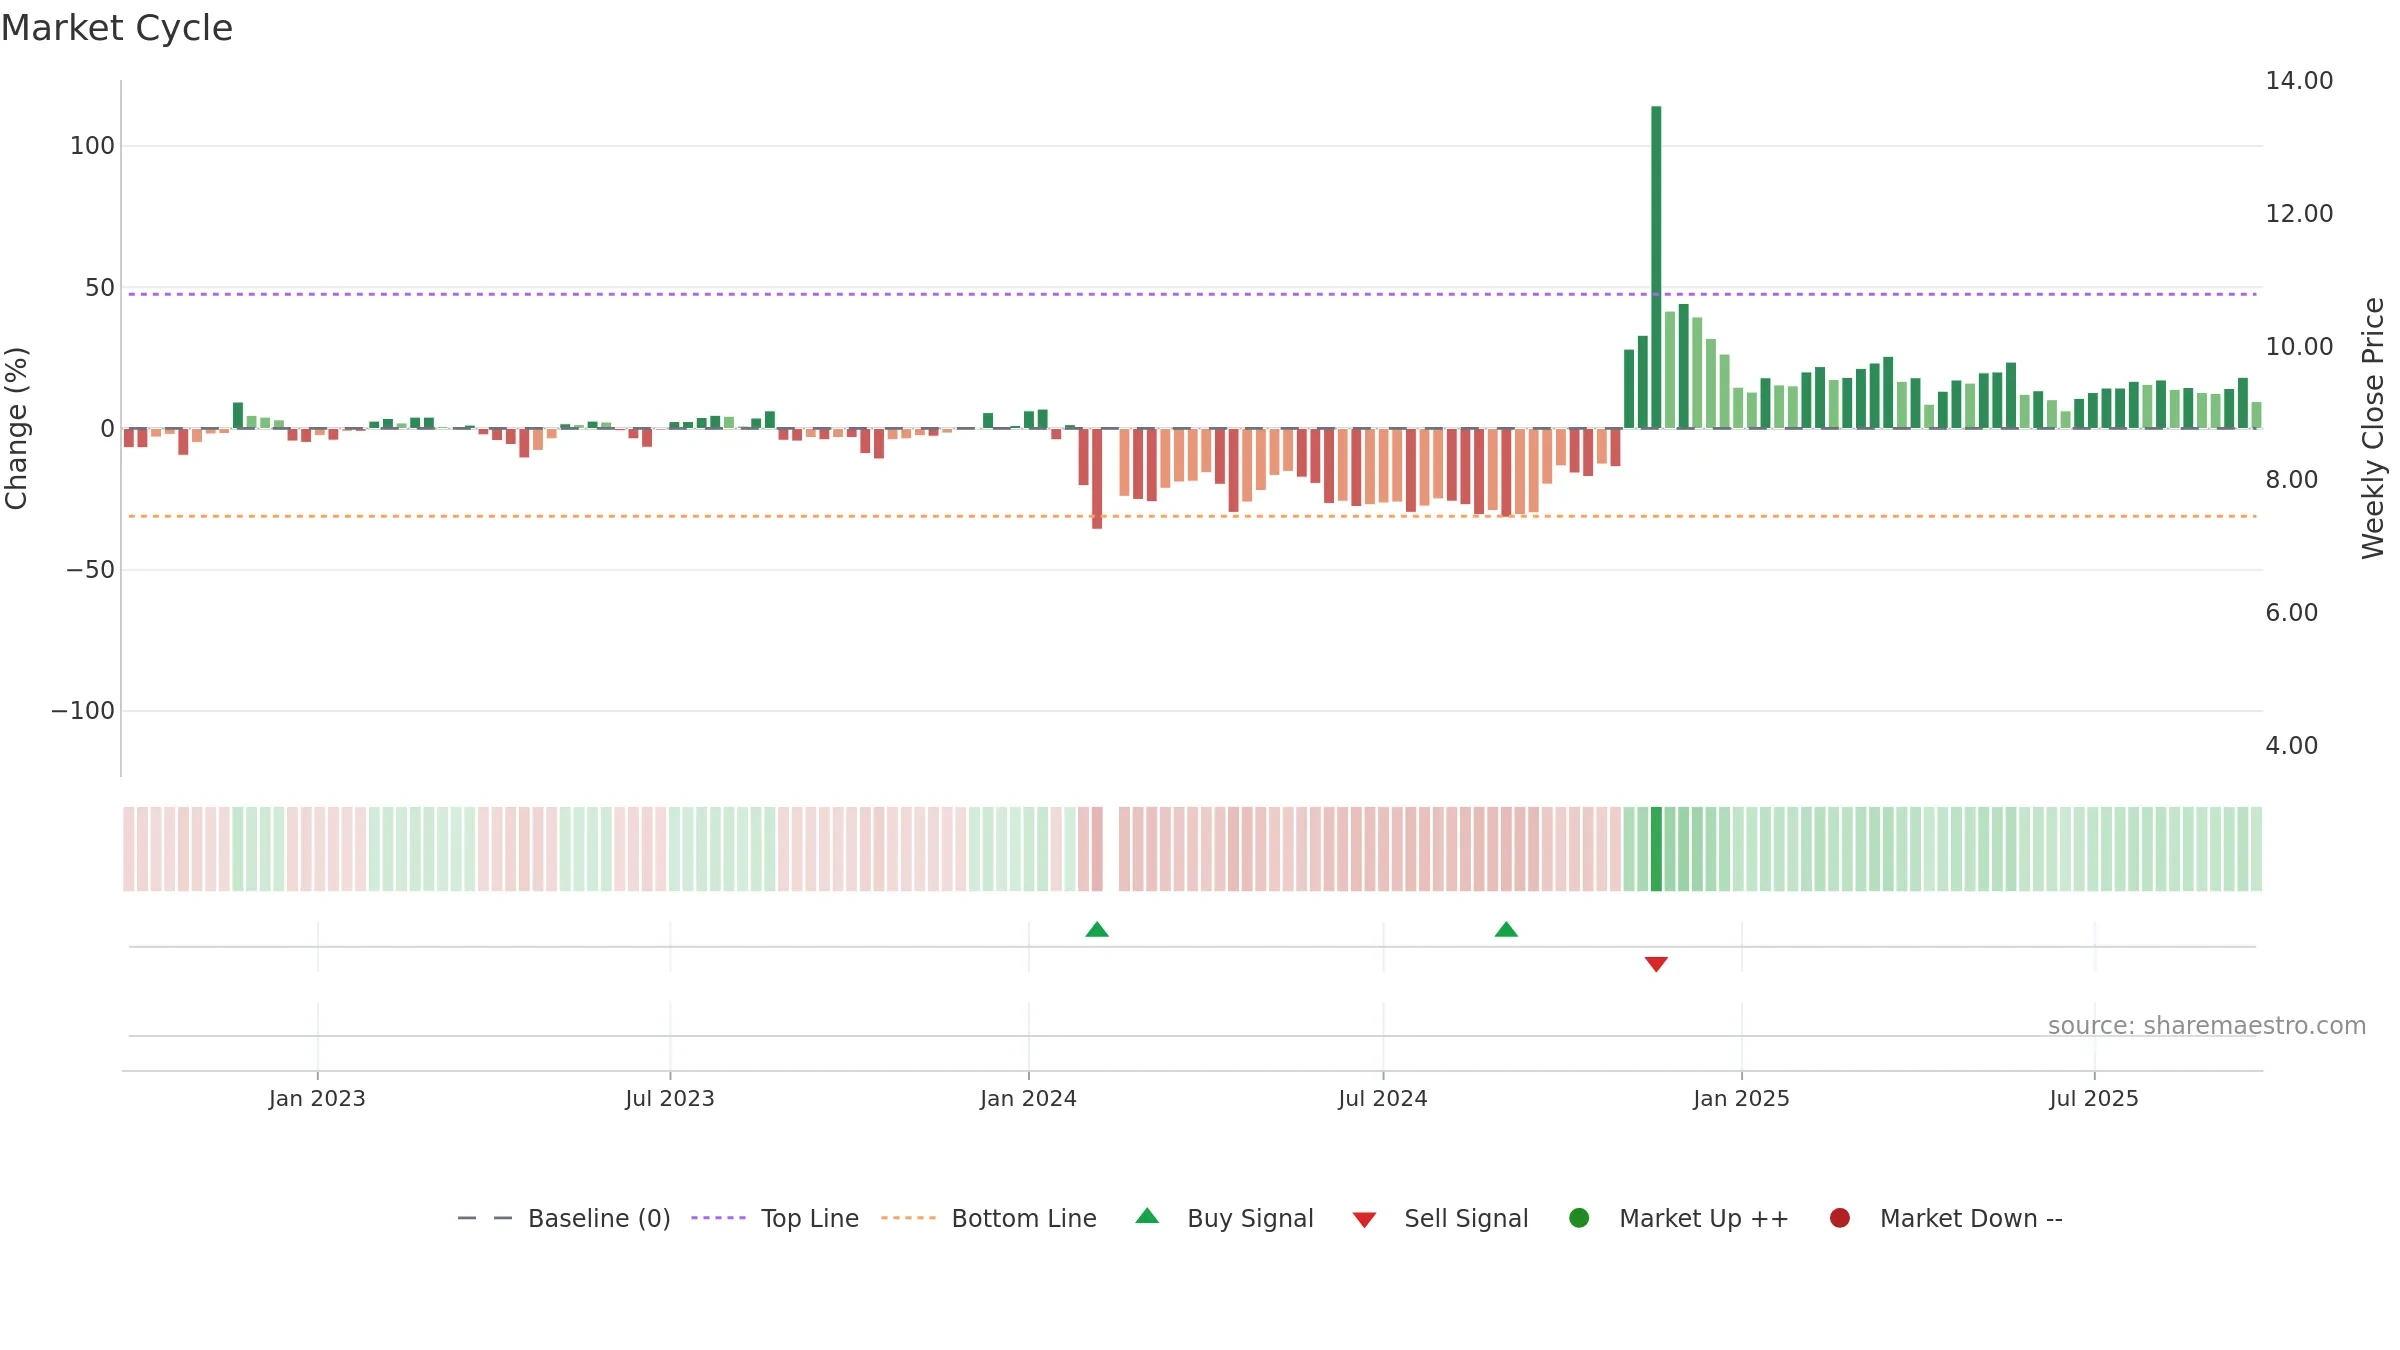
Task: Click the Jan 2023 x-axis label
Action: (x=317, y=1098)
